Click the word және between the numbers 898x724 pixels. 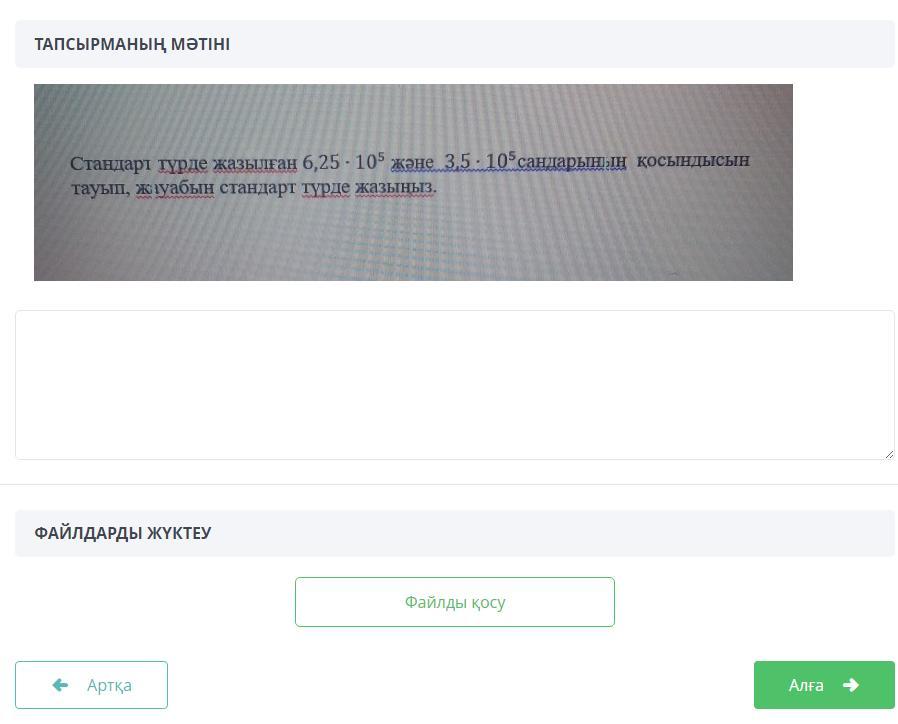(412, 163)
